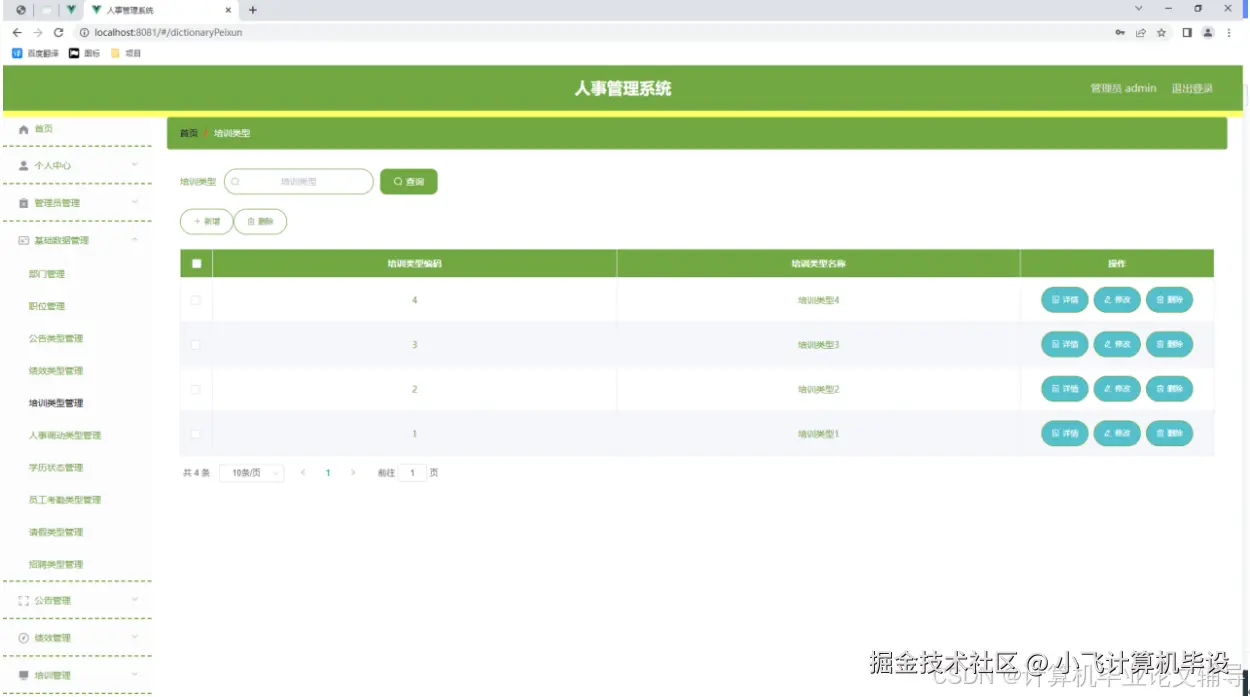Click the 查询 search button
The height and width of the screenshot is (697, 1250).
[x=409, y=182]
